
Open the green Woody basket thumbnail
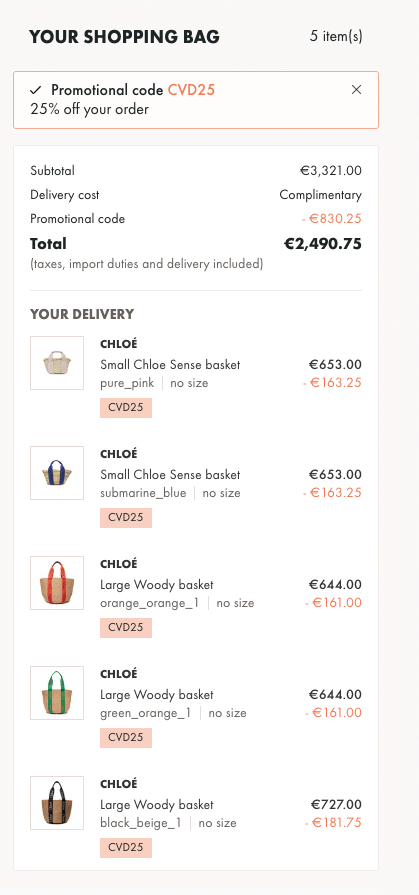tap(57, 694)
